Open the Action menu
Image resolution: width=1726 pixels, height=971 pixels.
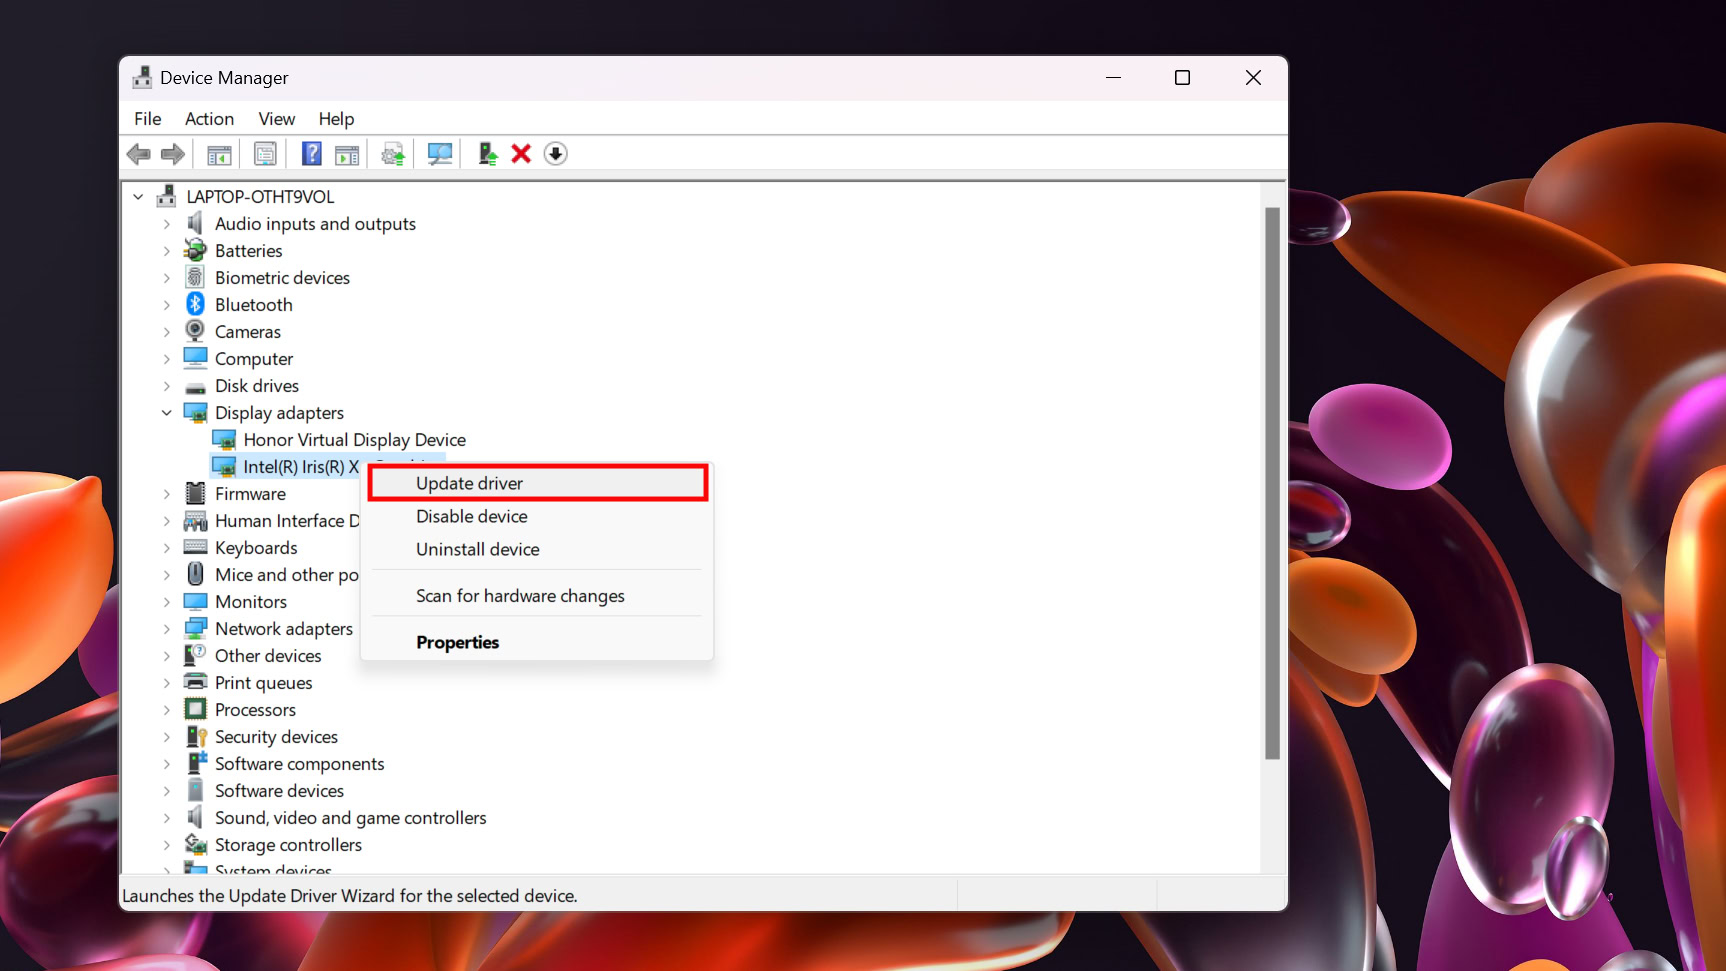click(x=209, y=119)
